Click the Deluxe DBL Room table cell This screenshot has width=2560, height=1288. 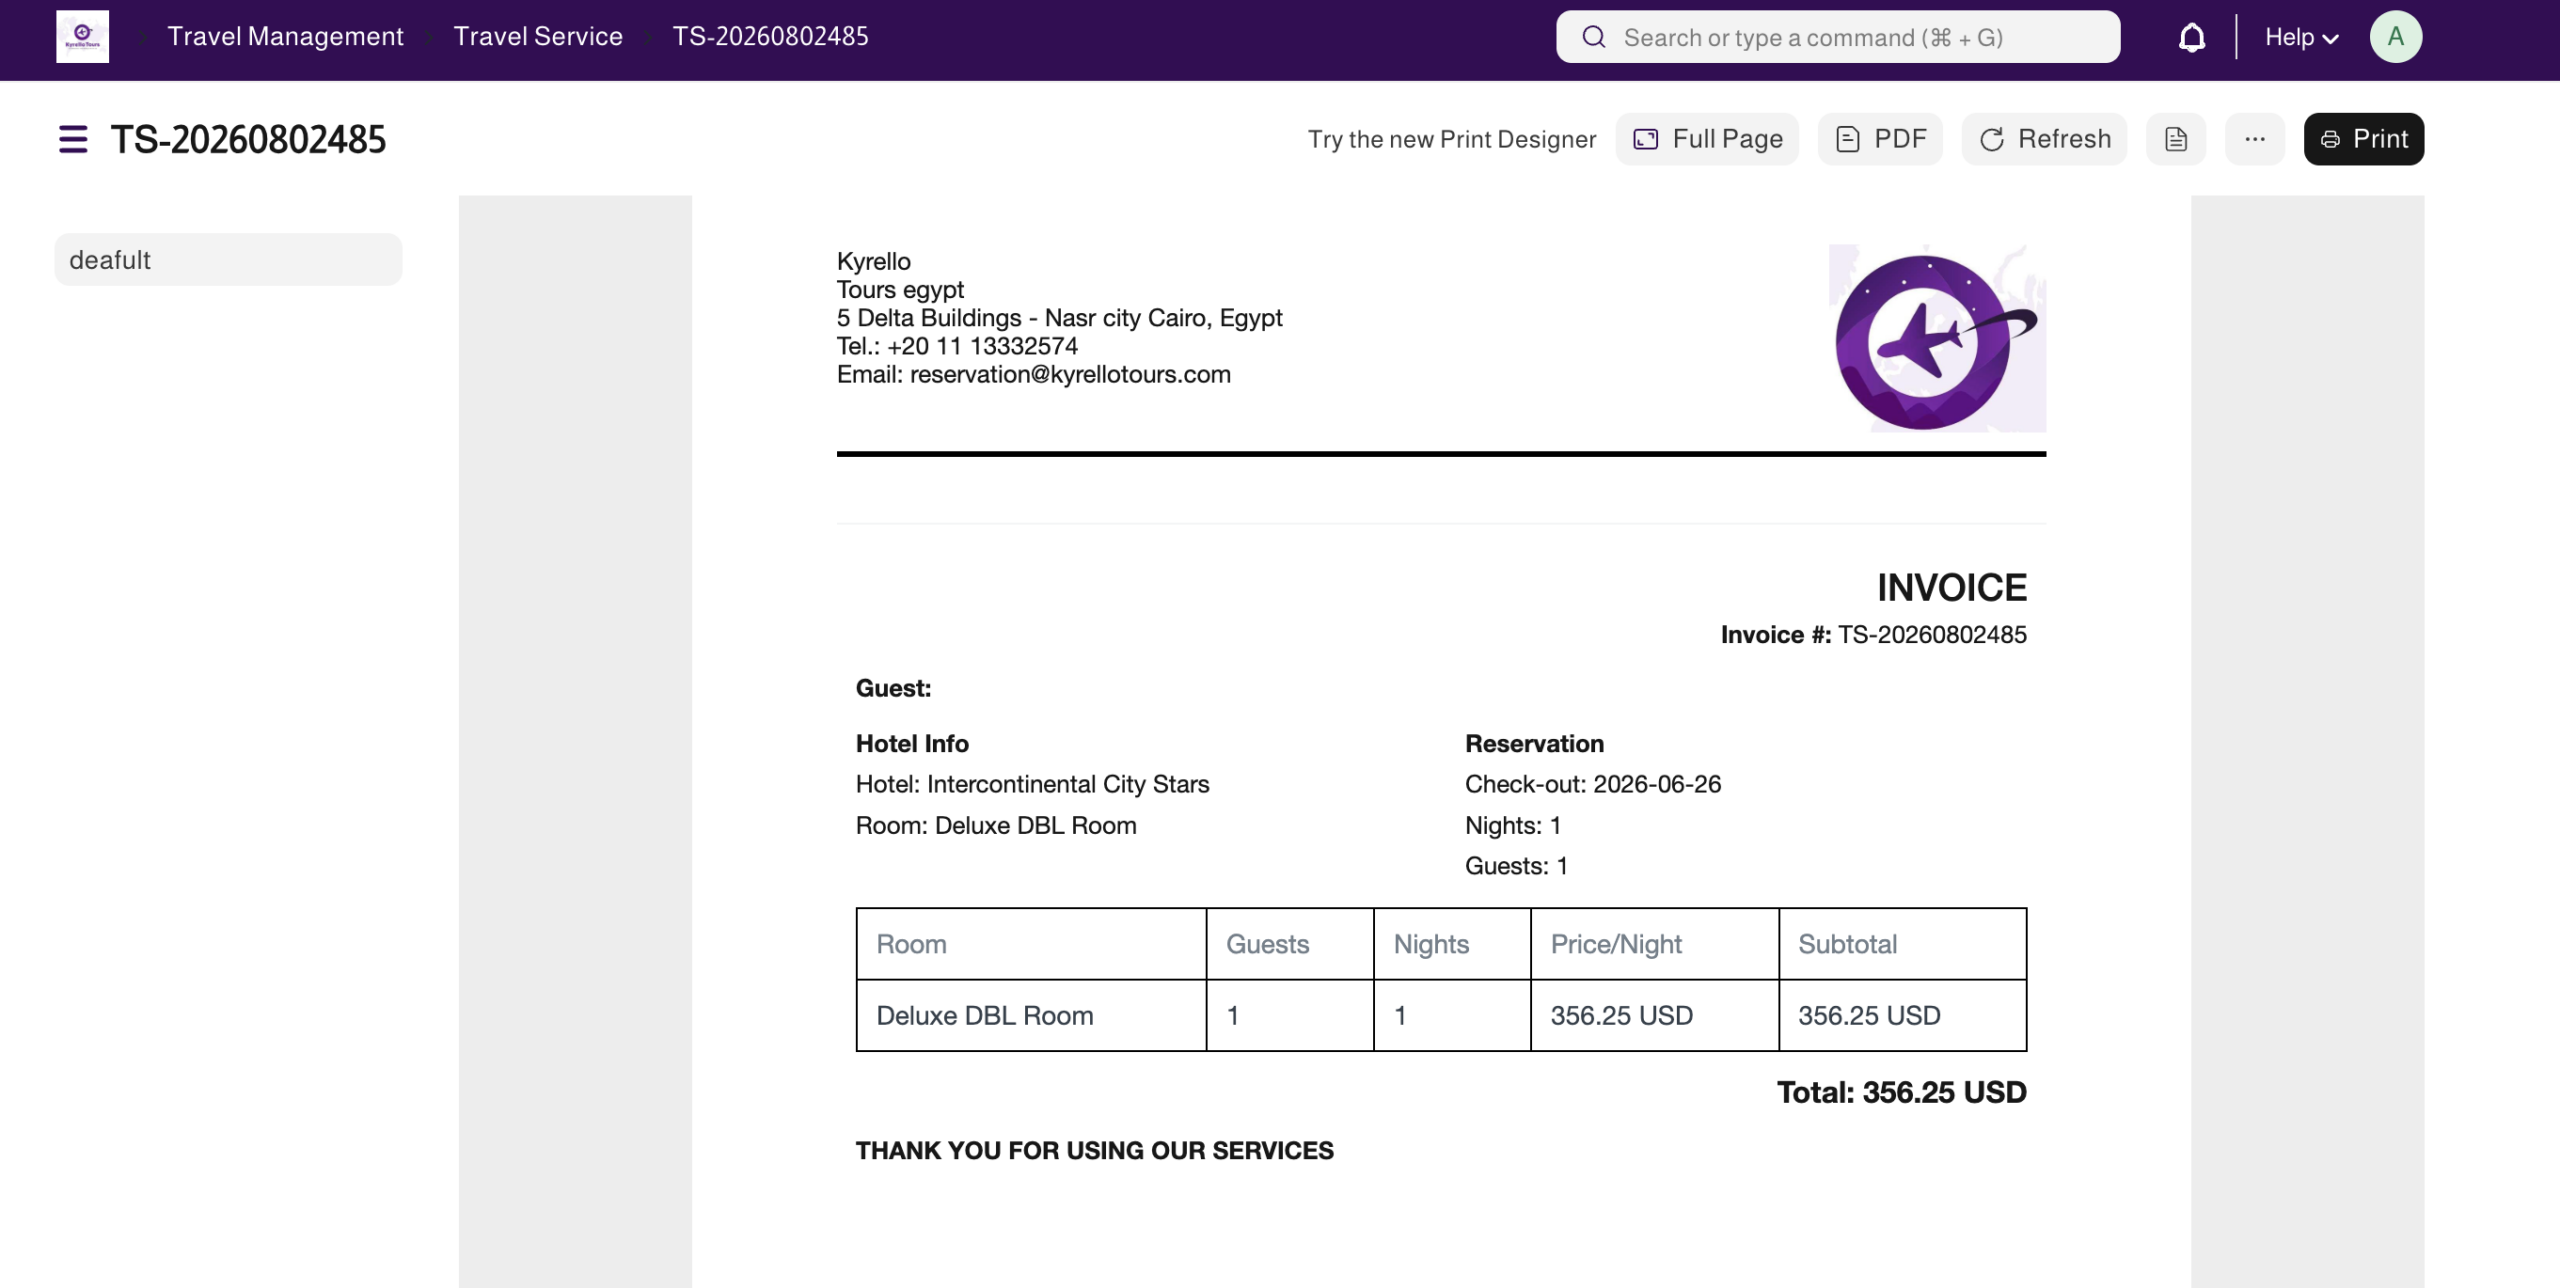(x=1031, y=1015)
